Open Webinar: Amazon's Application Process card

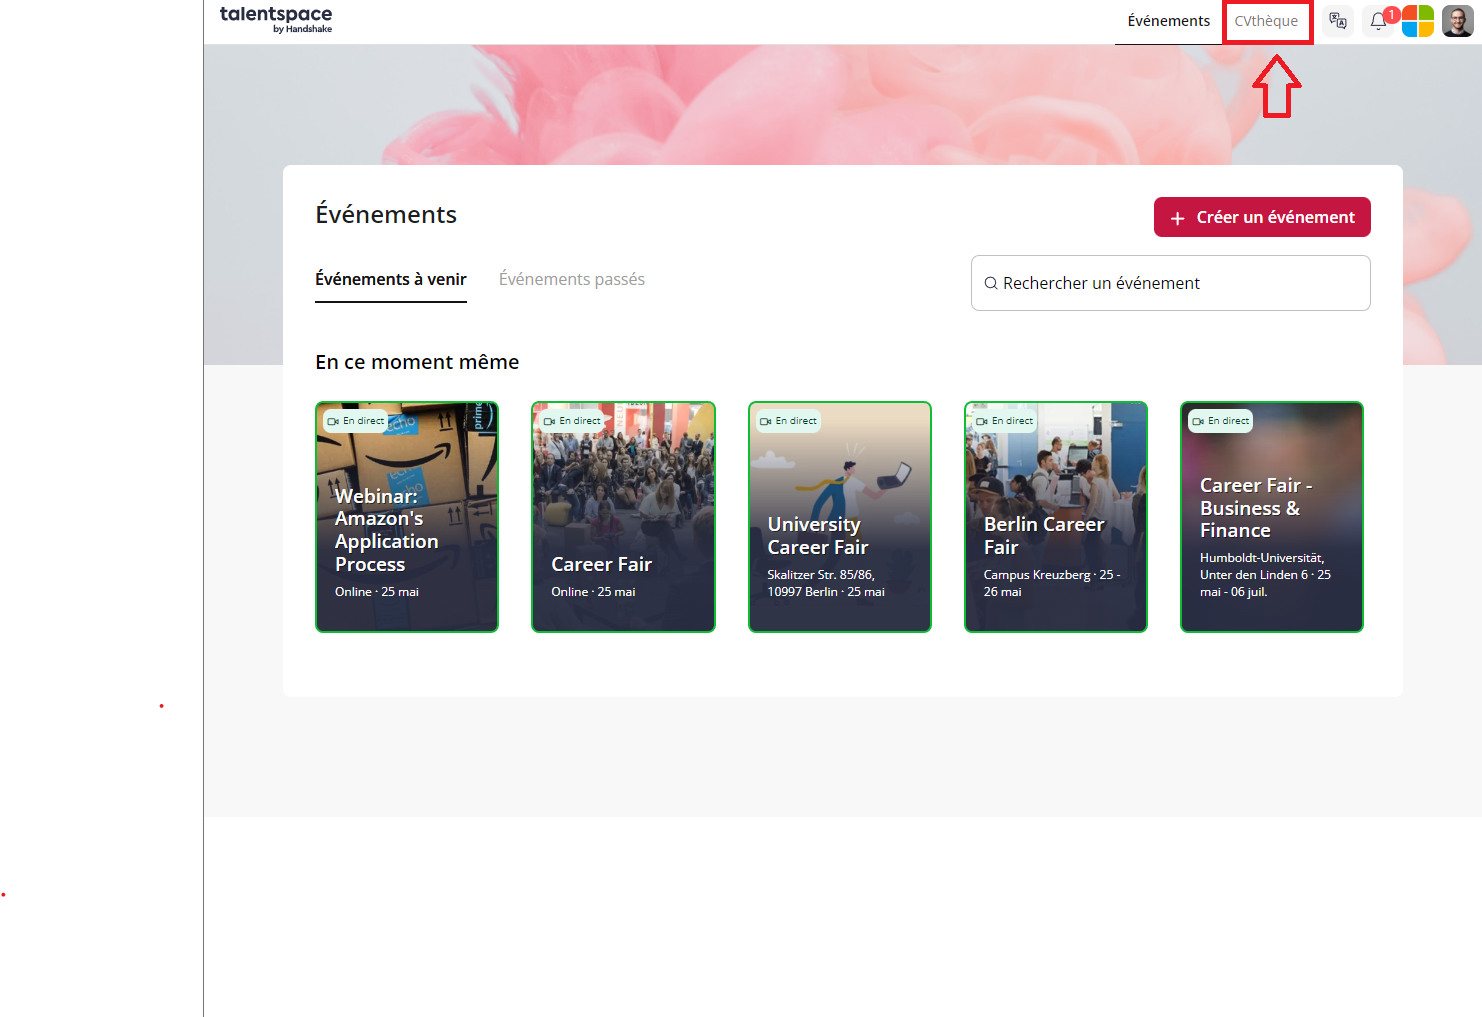pos(407,517)
